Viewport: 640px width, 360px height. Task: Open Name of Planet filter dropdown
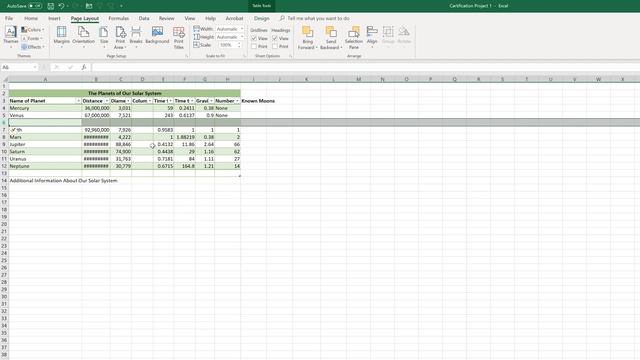tap(78, 101)
